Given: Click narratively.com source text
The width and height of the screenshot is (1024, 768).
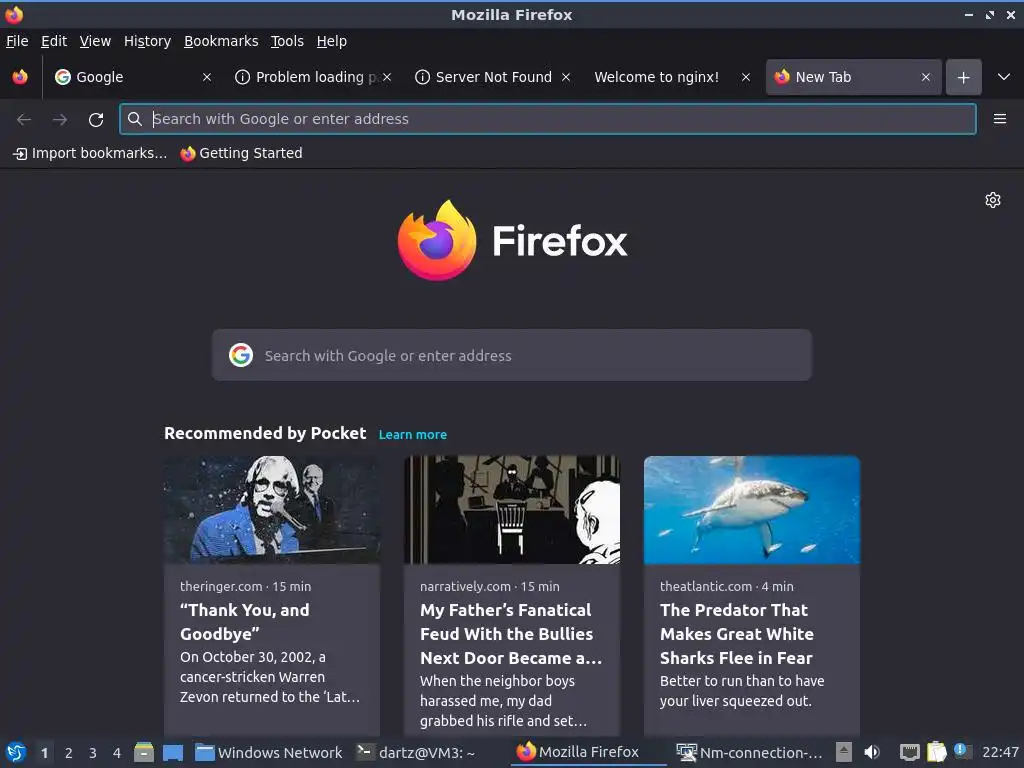Looking at the screenshot, I should click(x=465, y=586).
